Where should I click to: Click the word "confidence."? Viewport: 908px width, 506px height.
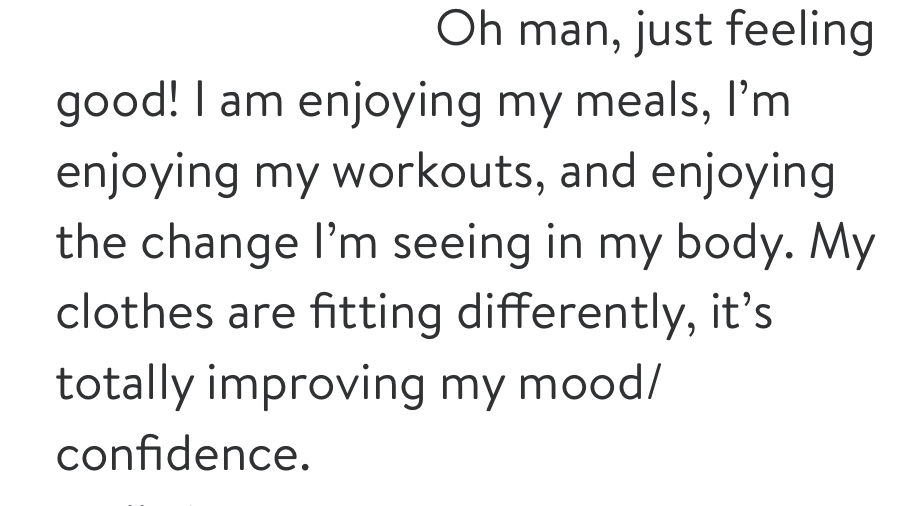point(183,454)
